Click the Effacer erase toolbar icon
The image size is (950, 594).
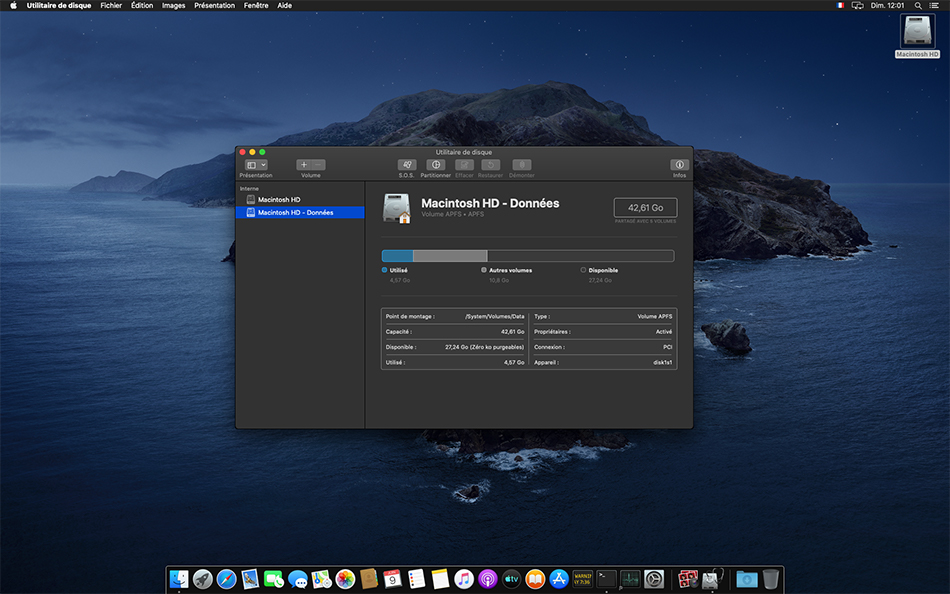click(464, 165)
